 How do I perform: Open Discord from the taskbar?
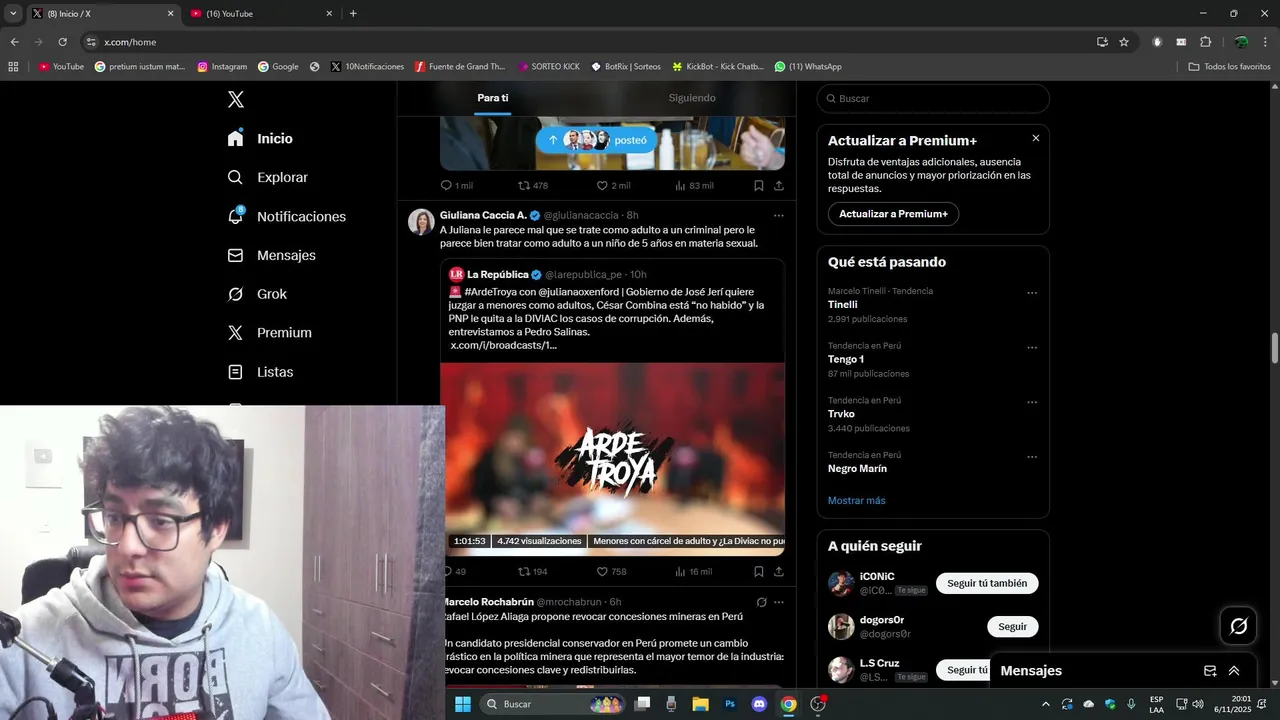click(759, 704)
